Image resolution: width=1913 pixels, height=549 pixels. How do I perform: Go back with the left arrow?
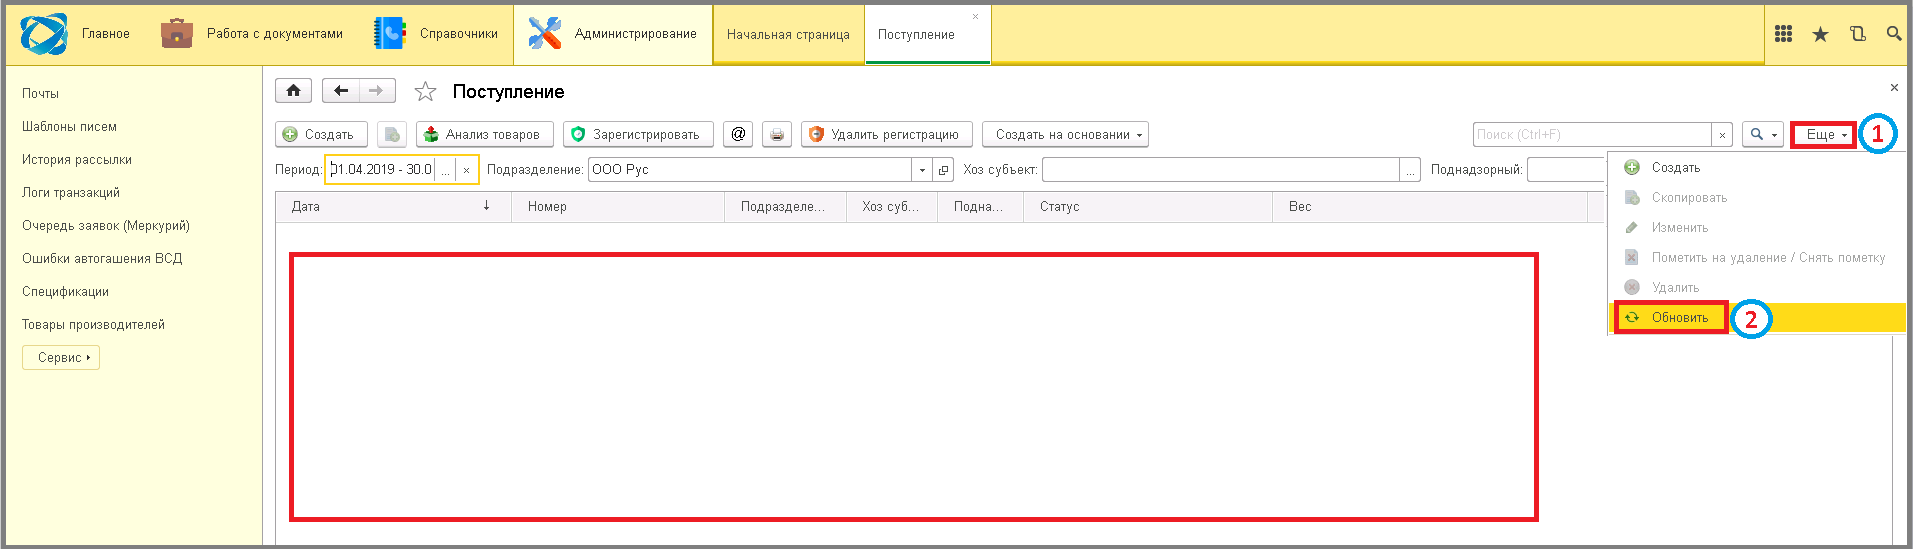click(341, 91)
